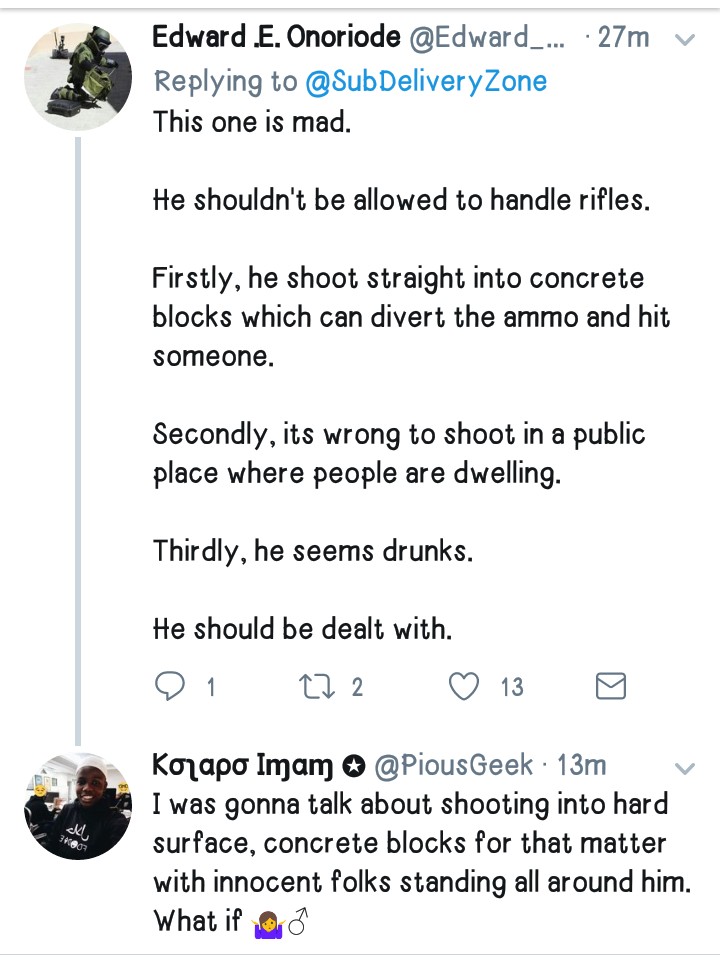Open the reply text about shooting into hard surface
Screen dimensions: 720x979
tap(410, 845)
